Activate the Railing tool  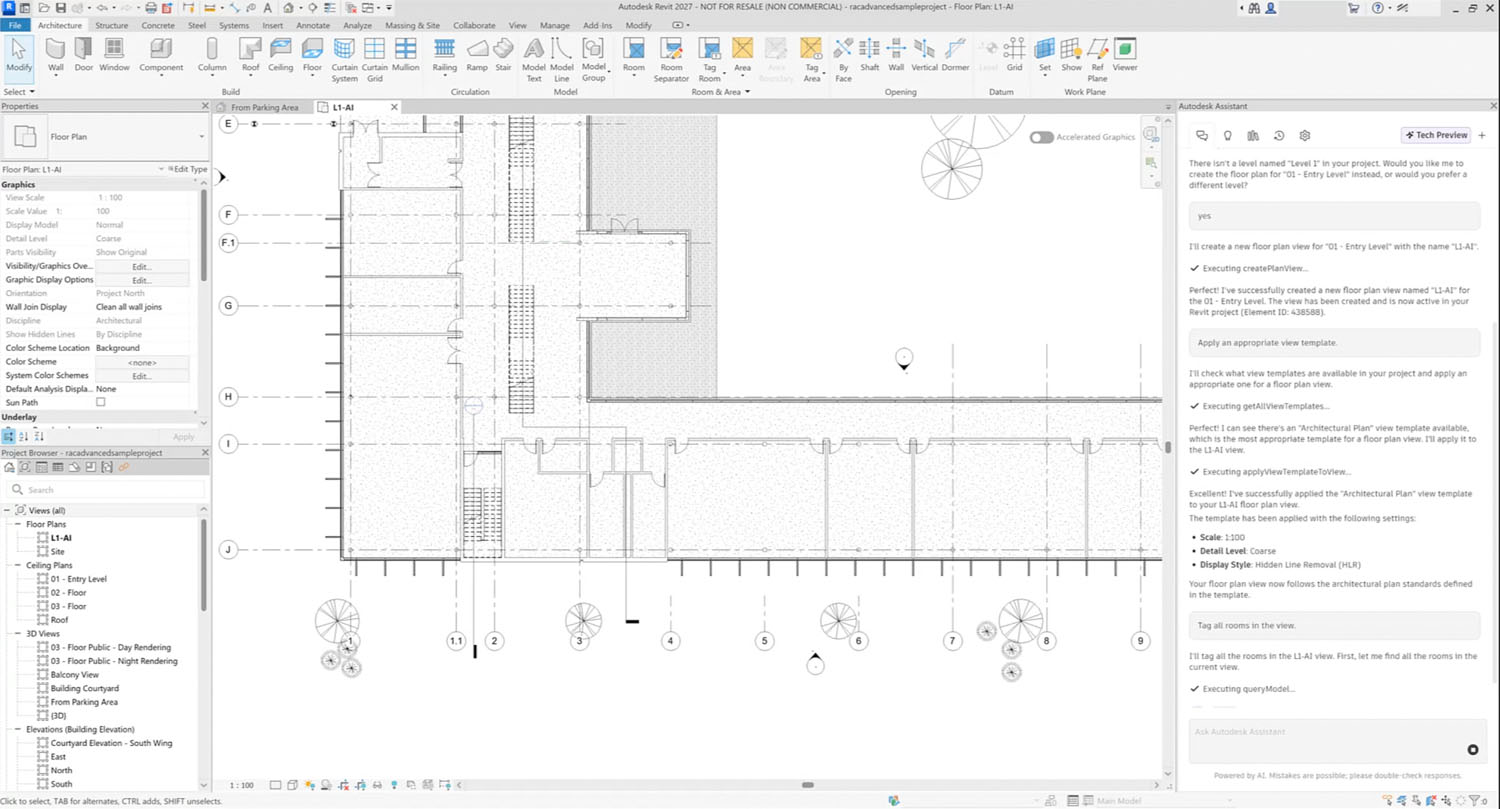tap(445, 59)
